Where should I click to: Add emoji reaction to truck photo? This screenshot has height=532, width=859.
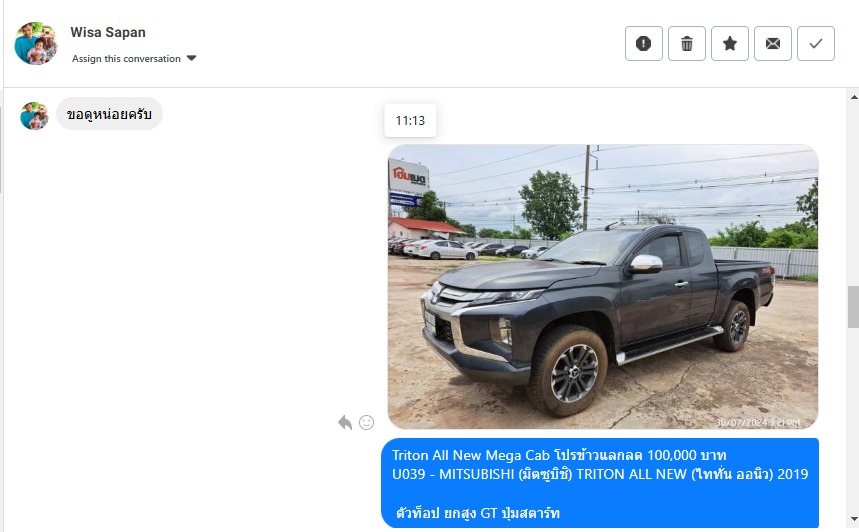pos(366,422)
